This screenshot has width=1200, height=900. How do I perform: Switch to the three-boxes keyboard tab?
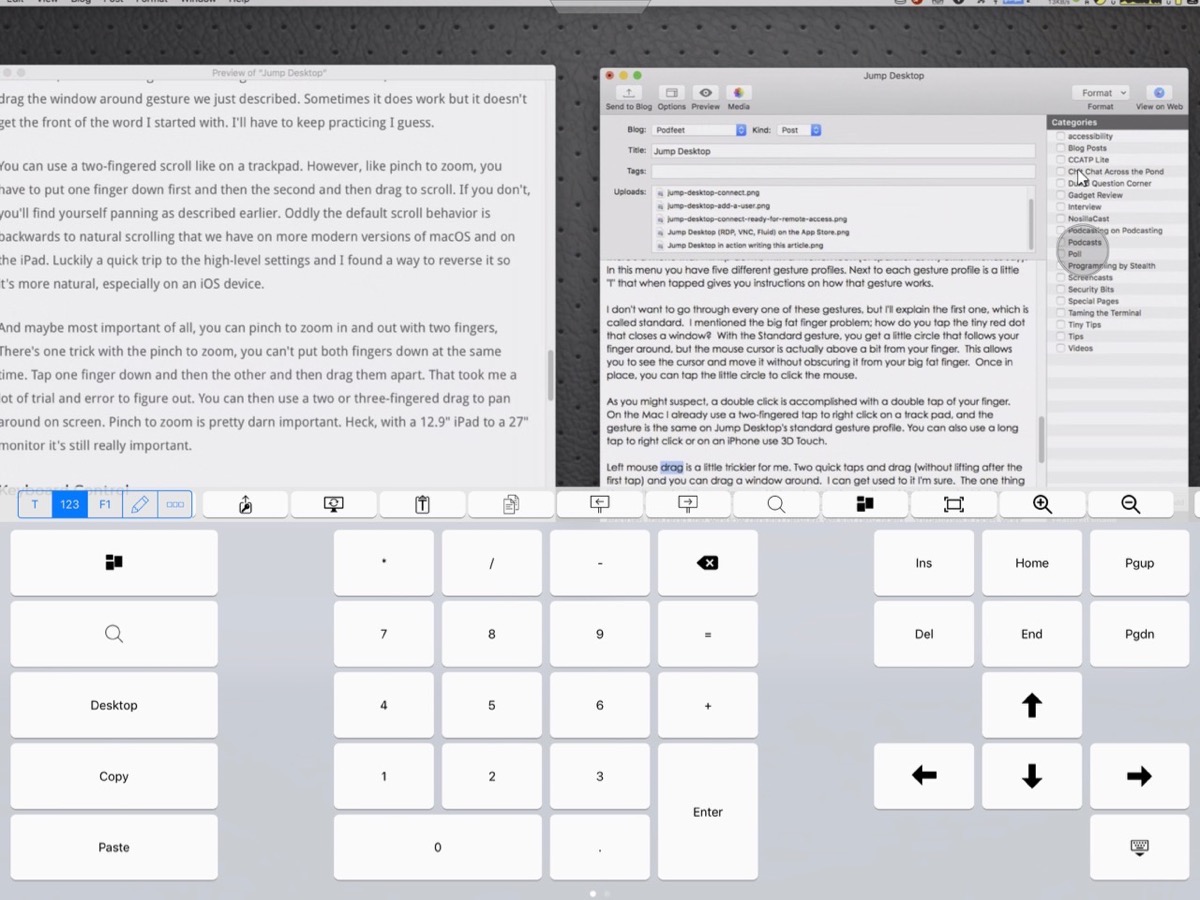(x=175, y=505)
